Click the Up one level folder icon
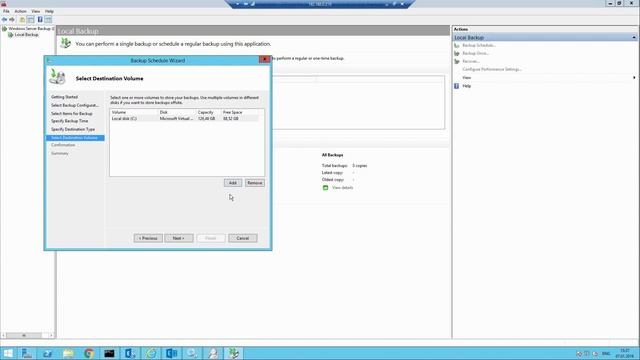 click(x=22, y=20)
